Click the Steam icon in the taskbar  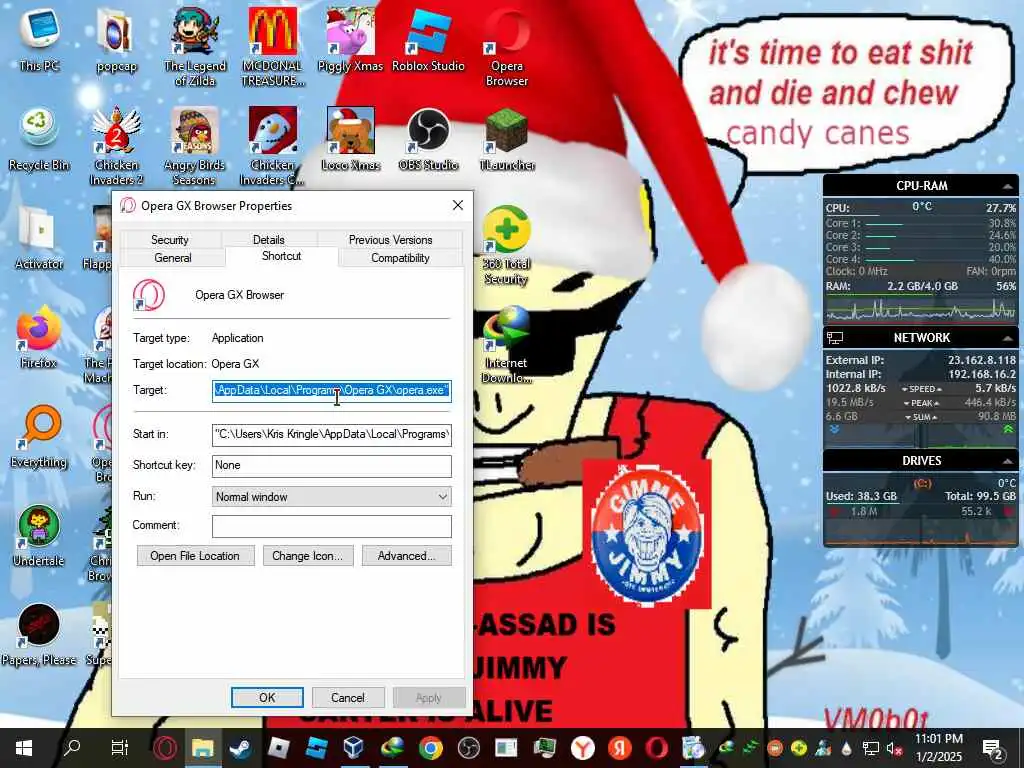pyautogui.click(x=240, y=748)
